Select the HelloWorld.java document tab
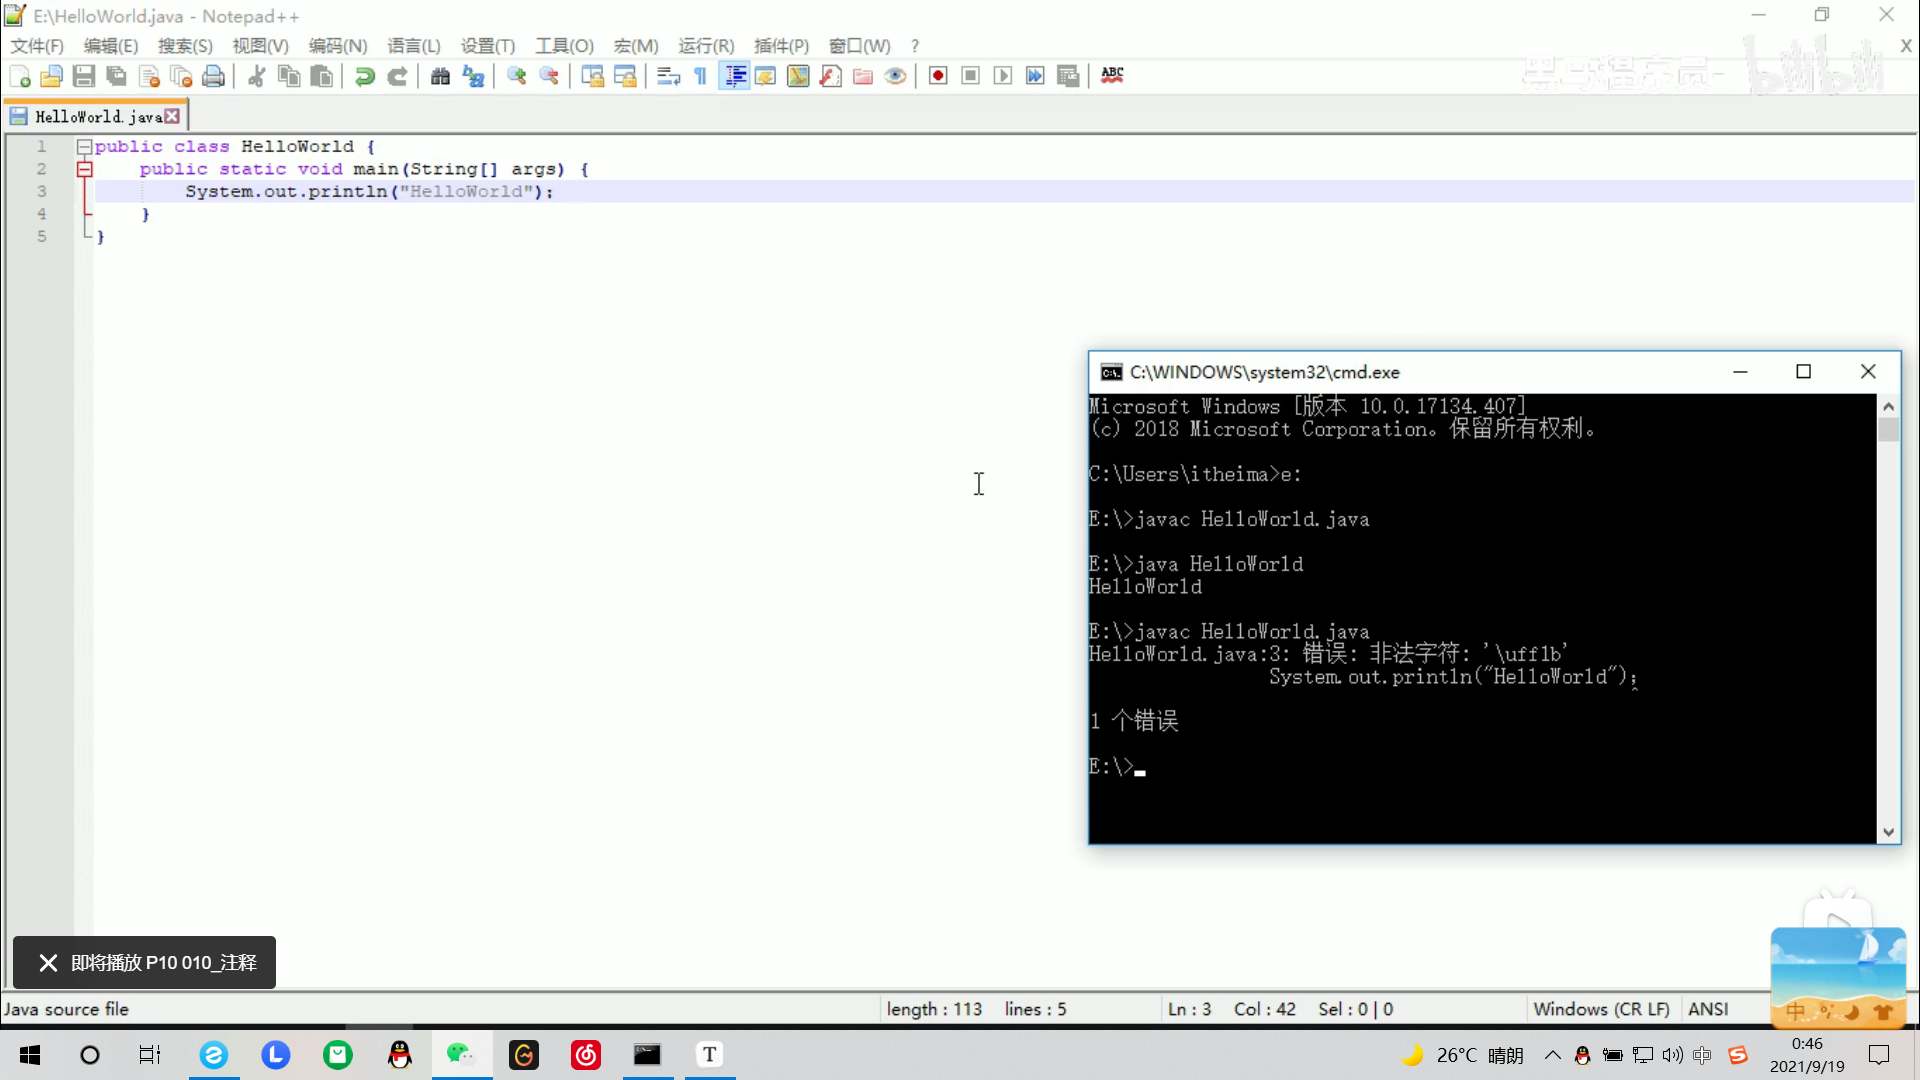Image resolution: width=1920 pixels, height=1080 pixels. click(97, 117)
